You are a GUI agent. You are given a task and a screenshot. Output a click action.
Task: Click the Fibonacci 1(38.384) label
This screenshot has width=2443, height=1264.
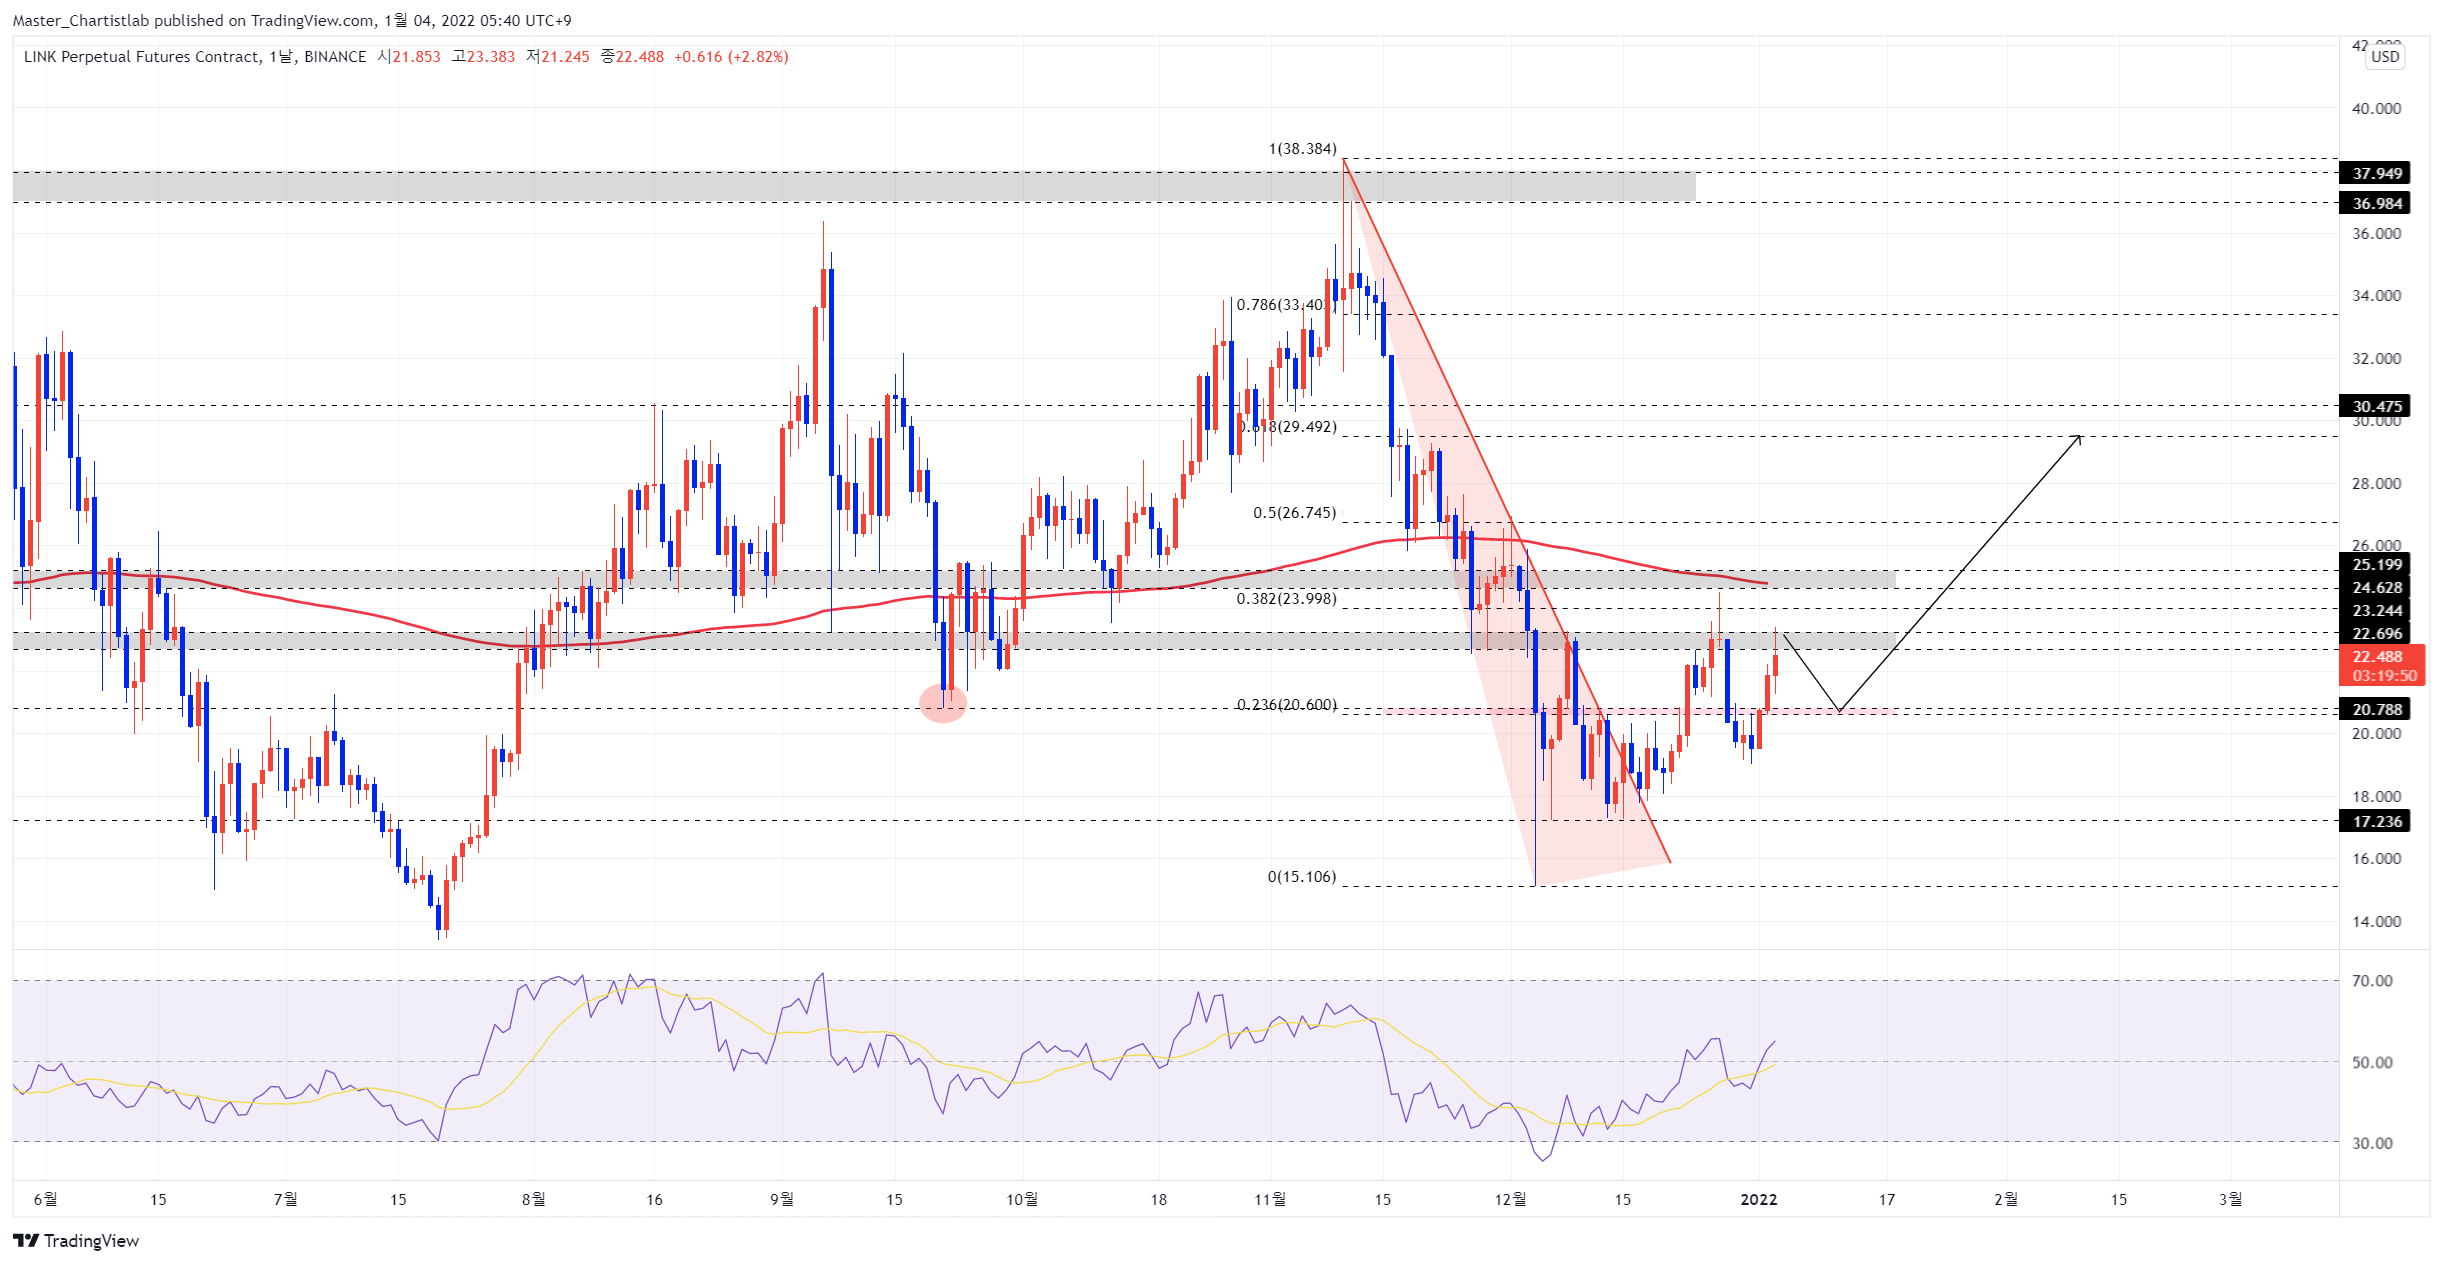[x=1302, y=149]
